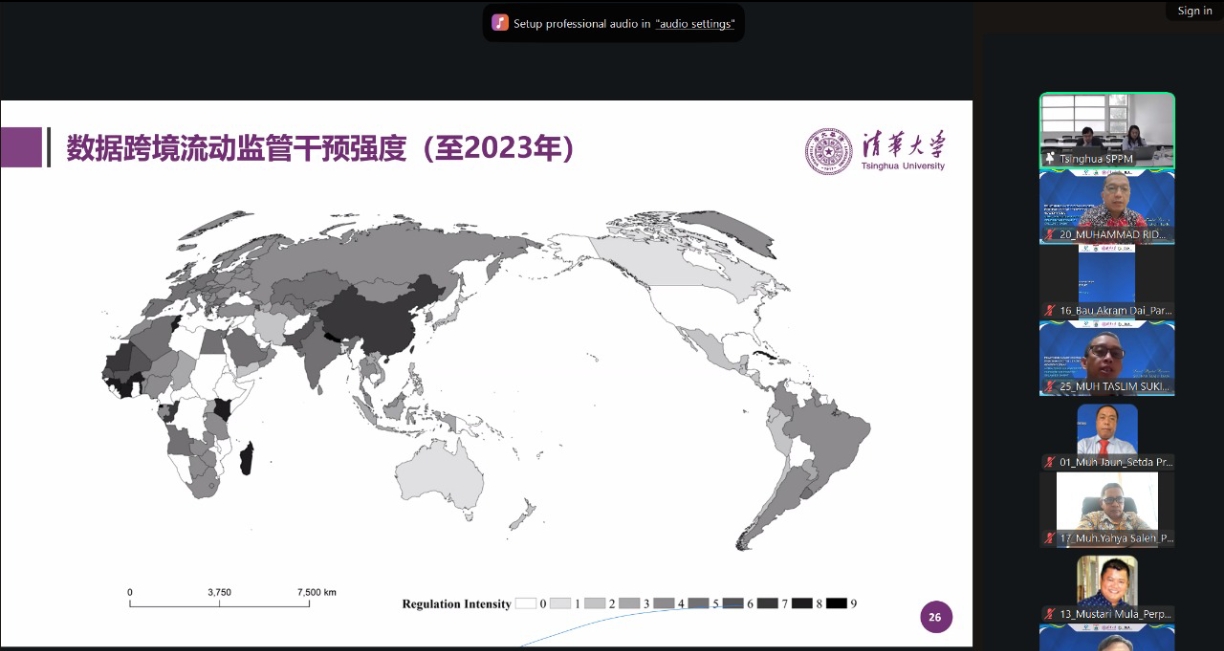
Task: Click the white legend swatch for intensity 0
Action: [525, 604]
